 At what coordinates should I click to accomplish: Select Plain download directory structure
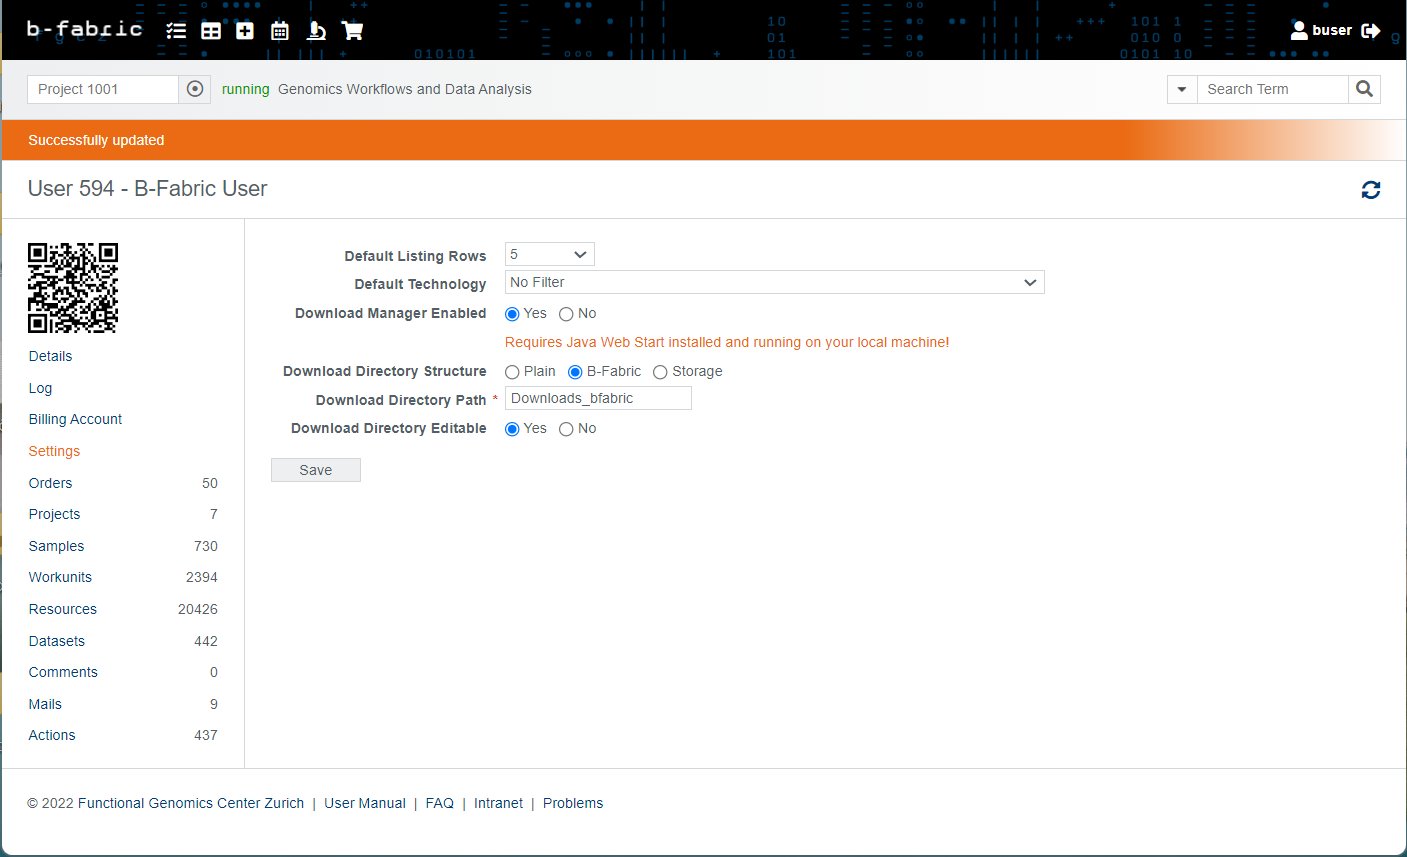pyautogui.click(x=512, y=372)
